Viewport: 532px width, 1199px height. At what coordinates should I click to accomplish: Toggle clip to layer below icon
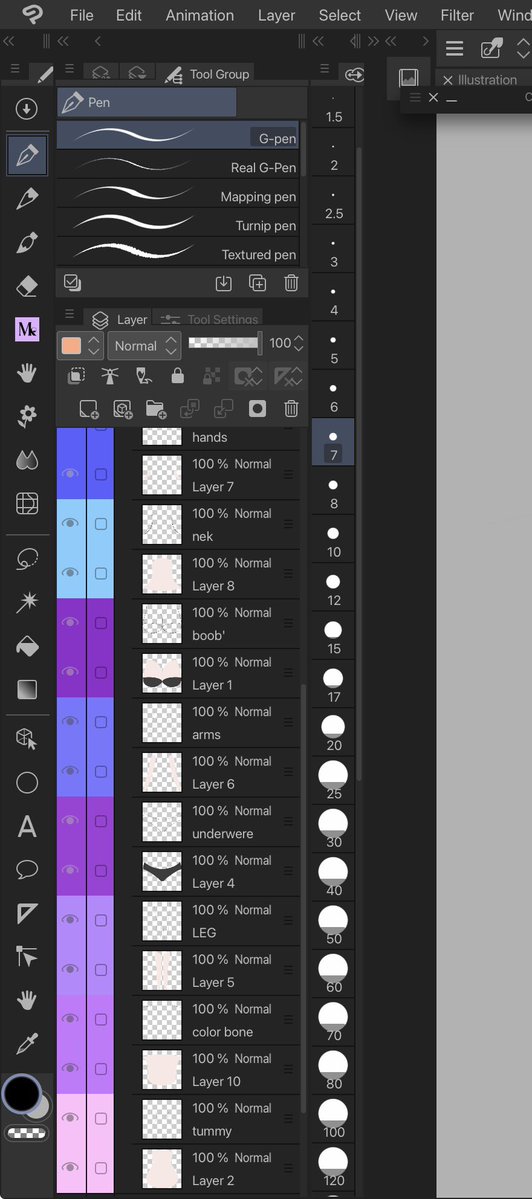pos(76,375)
